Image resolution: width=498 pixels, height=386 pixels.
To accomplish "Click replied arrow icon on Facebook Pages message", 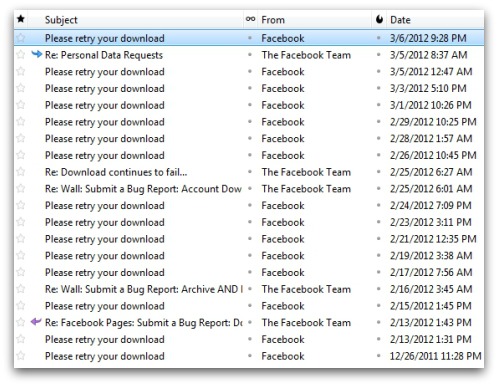I will (36, 322).
